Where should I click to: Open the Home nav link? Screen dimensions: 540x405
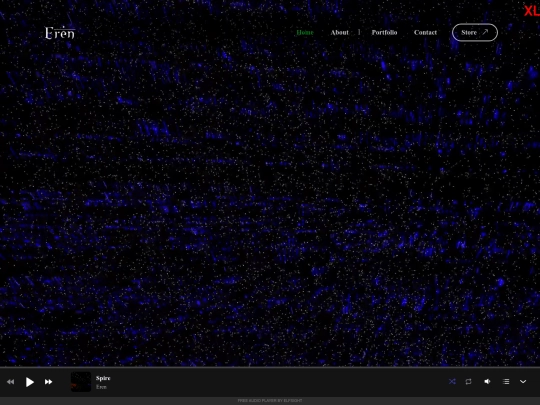click(305, 32)
